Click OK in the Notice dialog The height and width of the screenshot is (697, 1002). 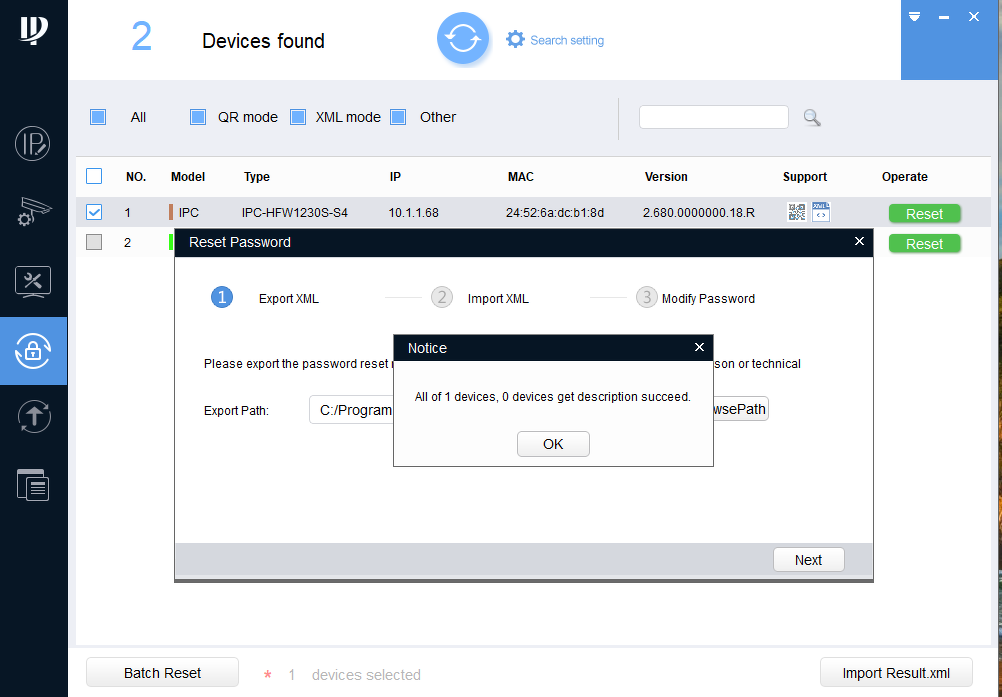pos(553,444)
